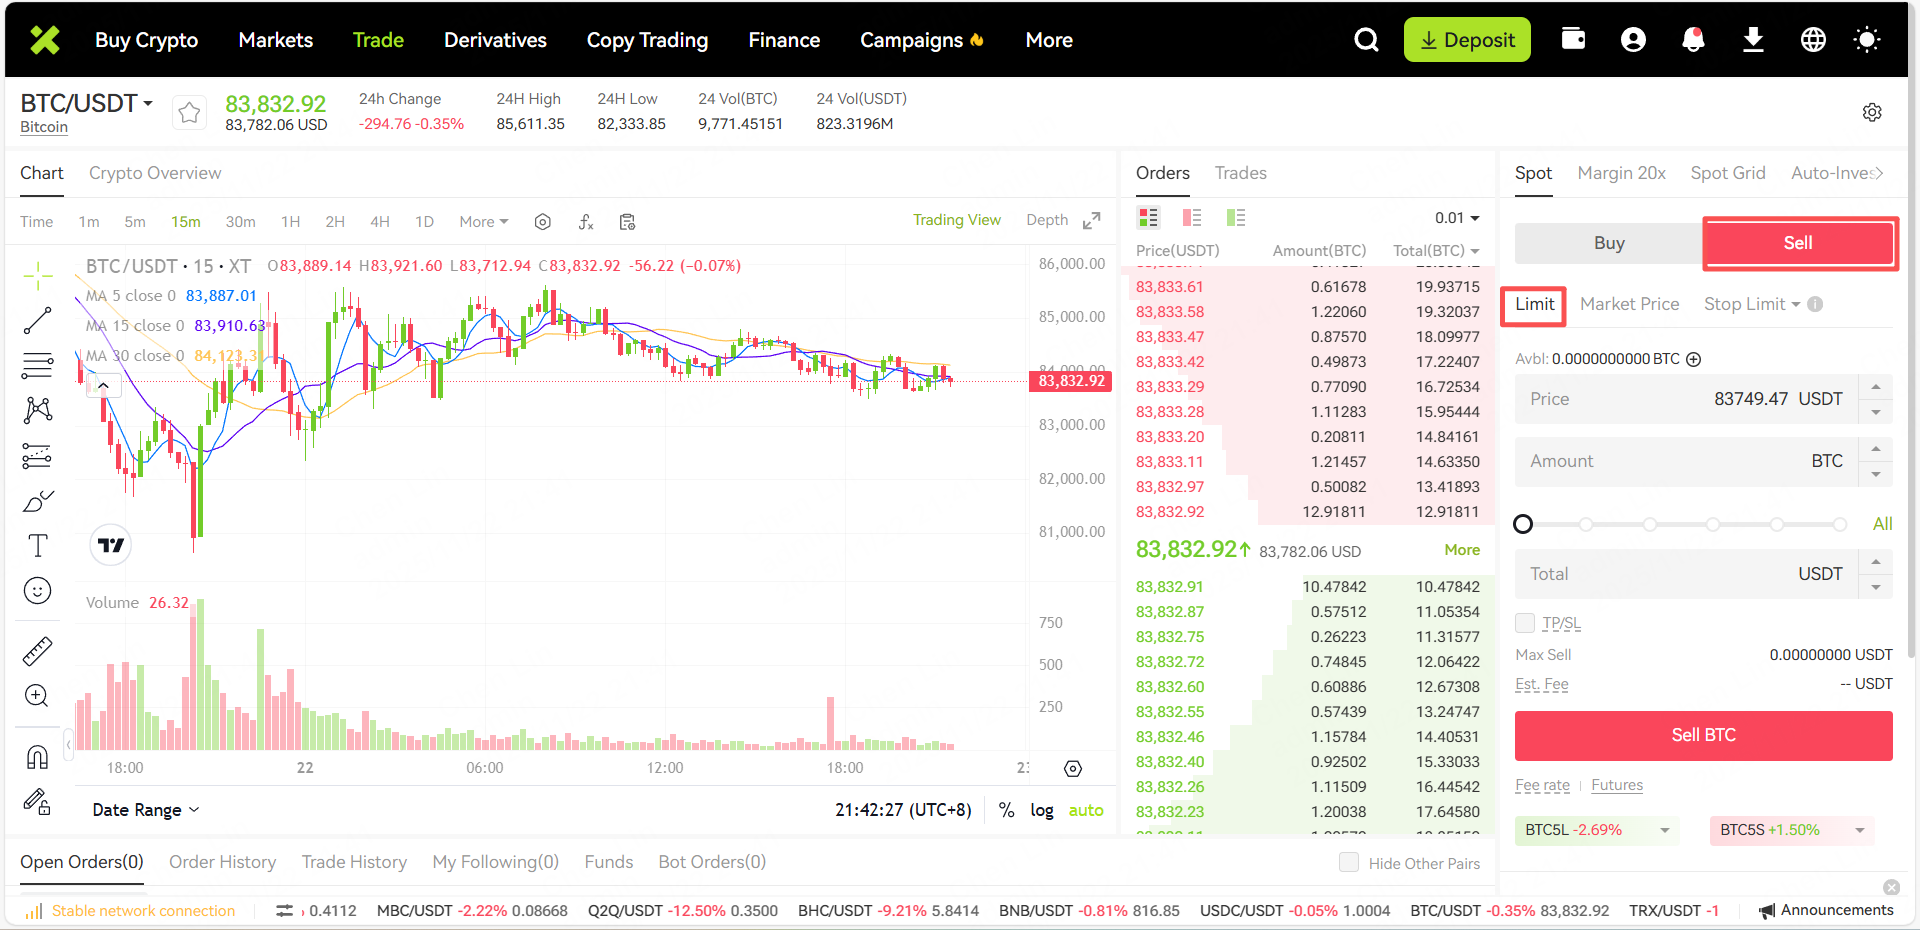Viewport: 1920px width, 930px height.
Task: Expand the 0.01 price precision dropdown
Action: coord(1457,218)
